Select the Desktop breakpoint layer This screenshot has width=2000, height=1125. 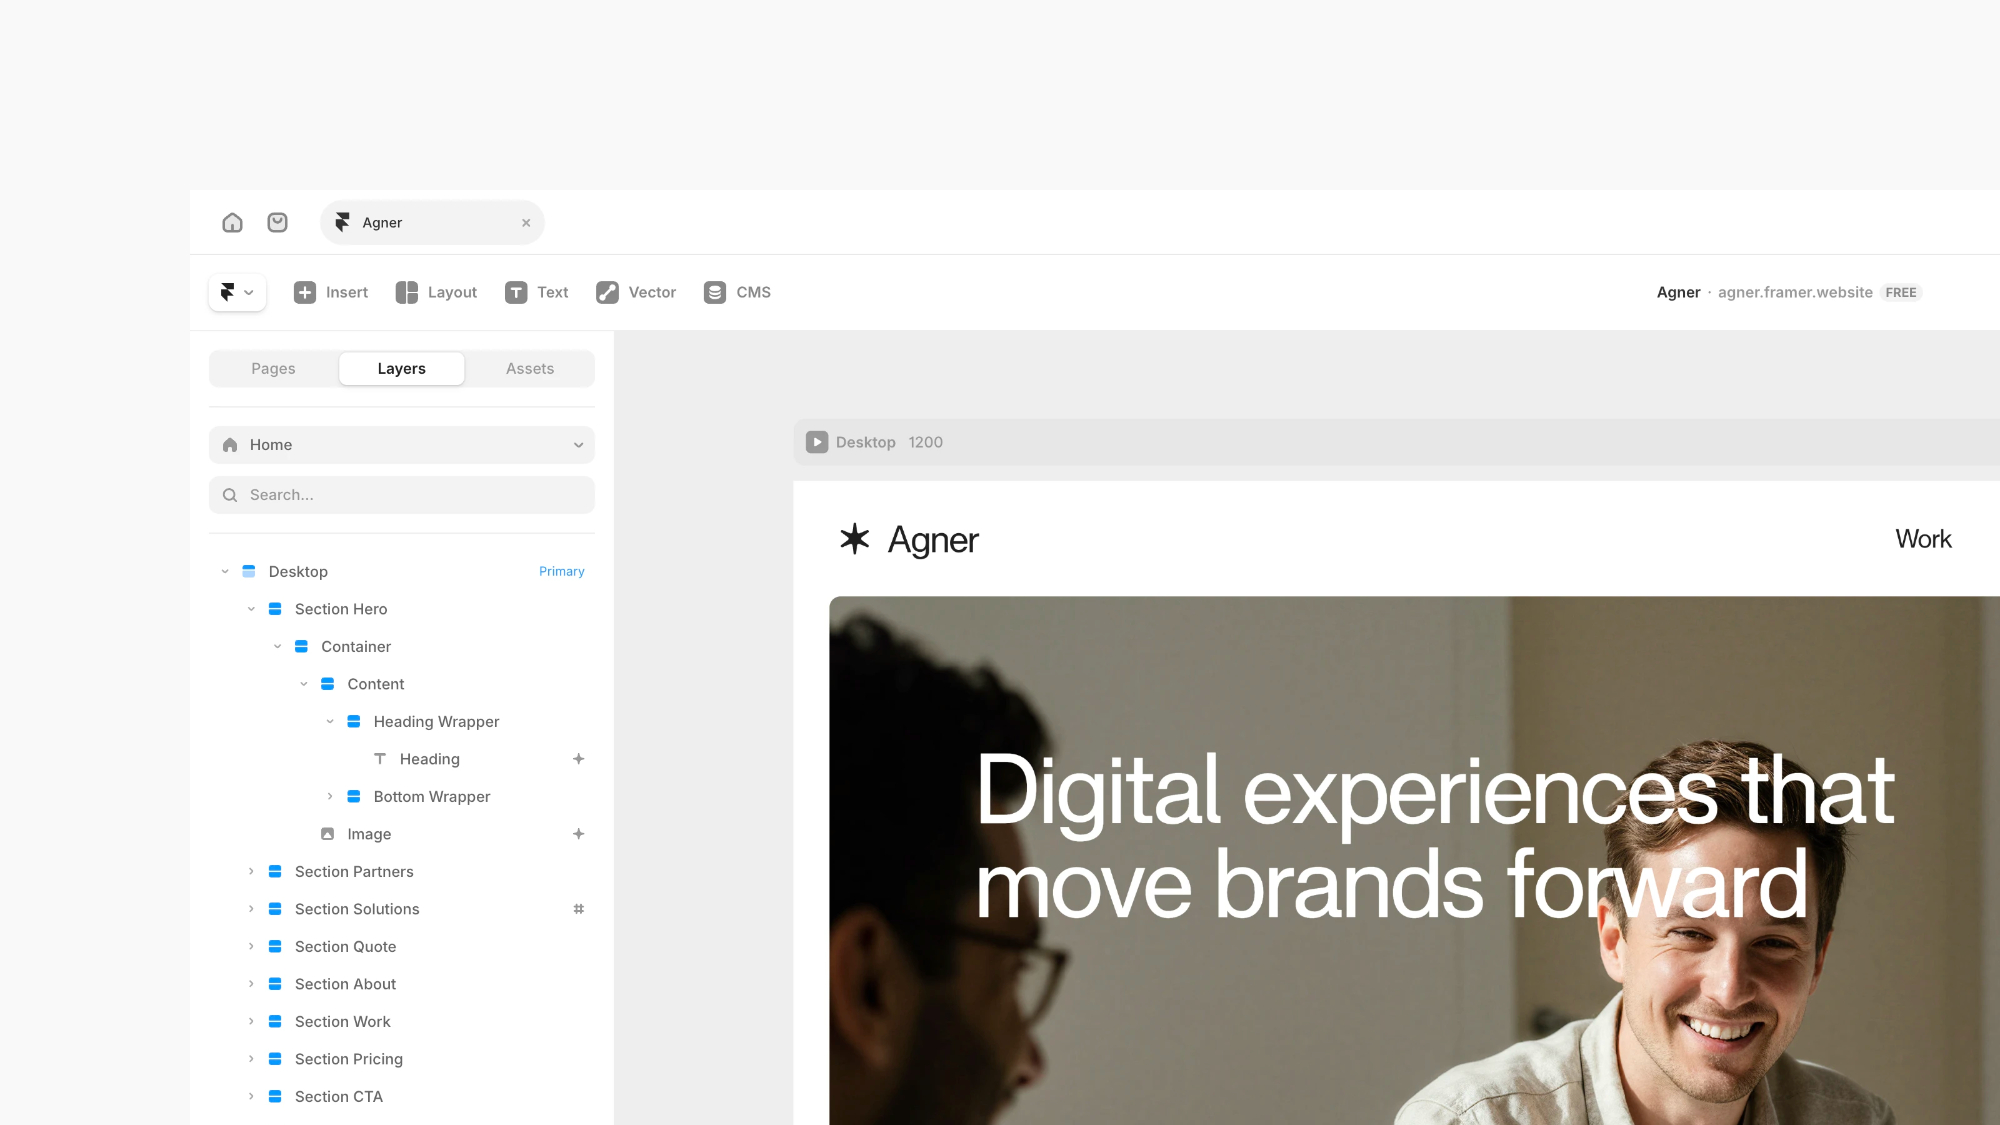[402, 572]
